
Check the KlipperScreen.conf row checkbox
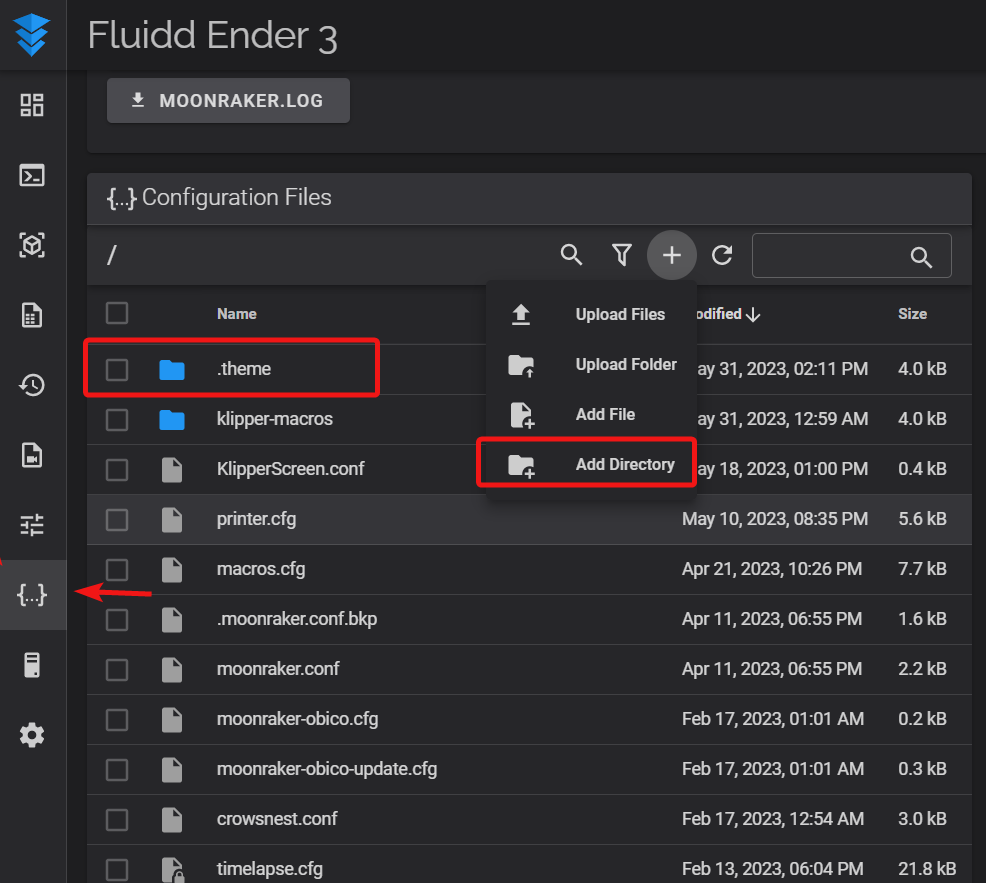pos(117,469)
